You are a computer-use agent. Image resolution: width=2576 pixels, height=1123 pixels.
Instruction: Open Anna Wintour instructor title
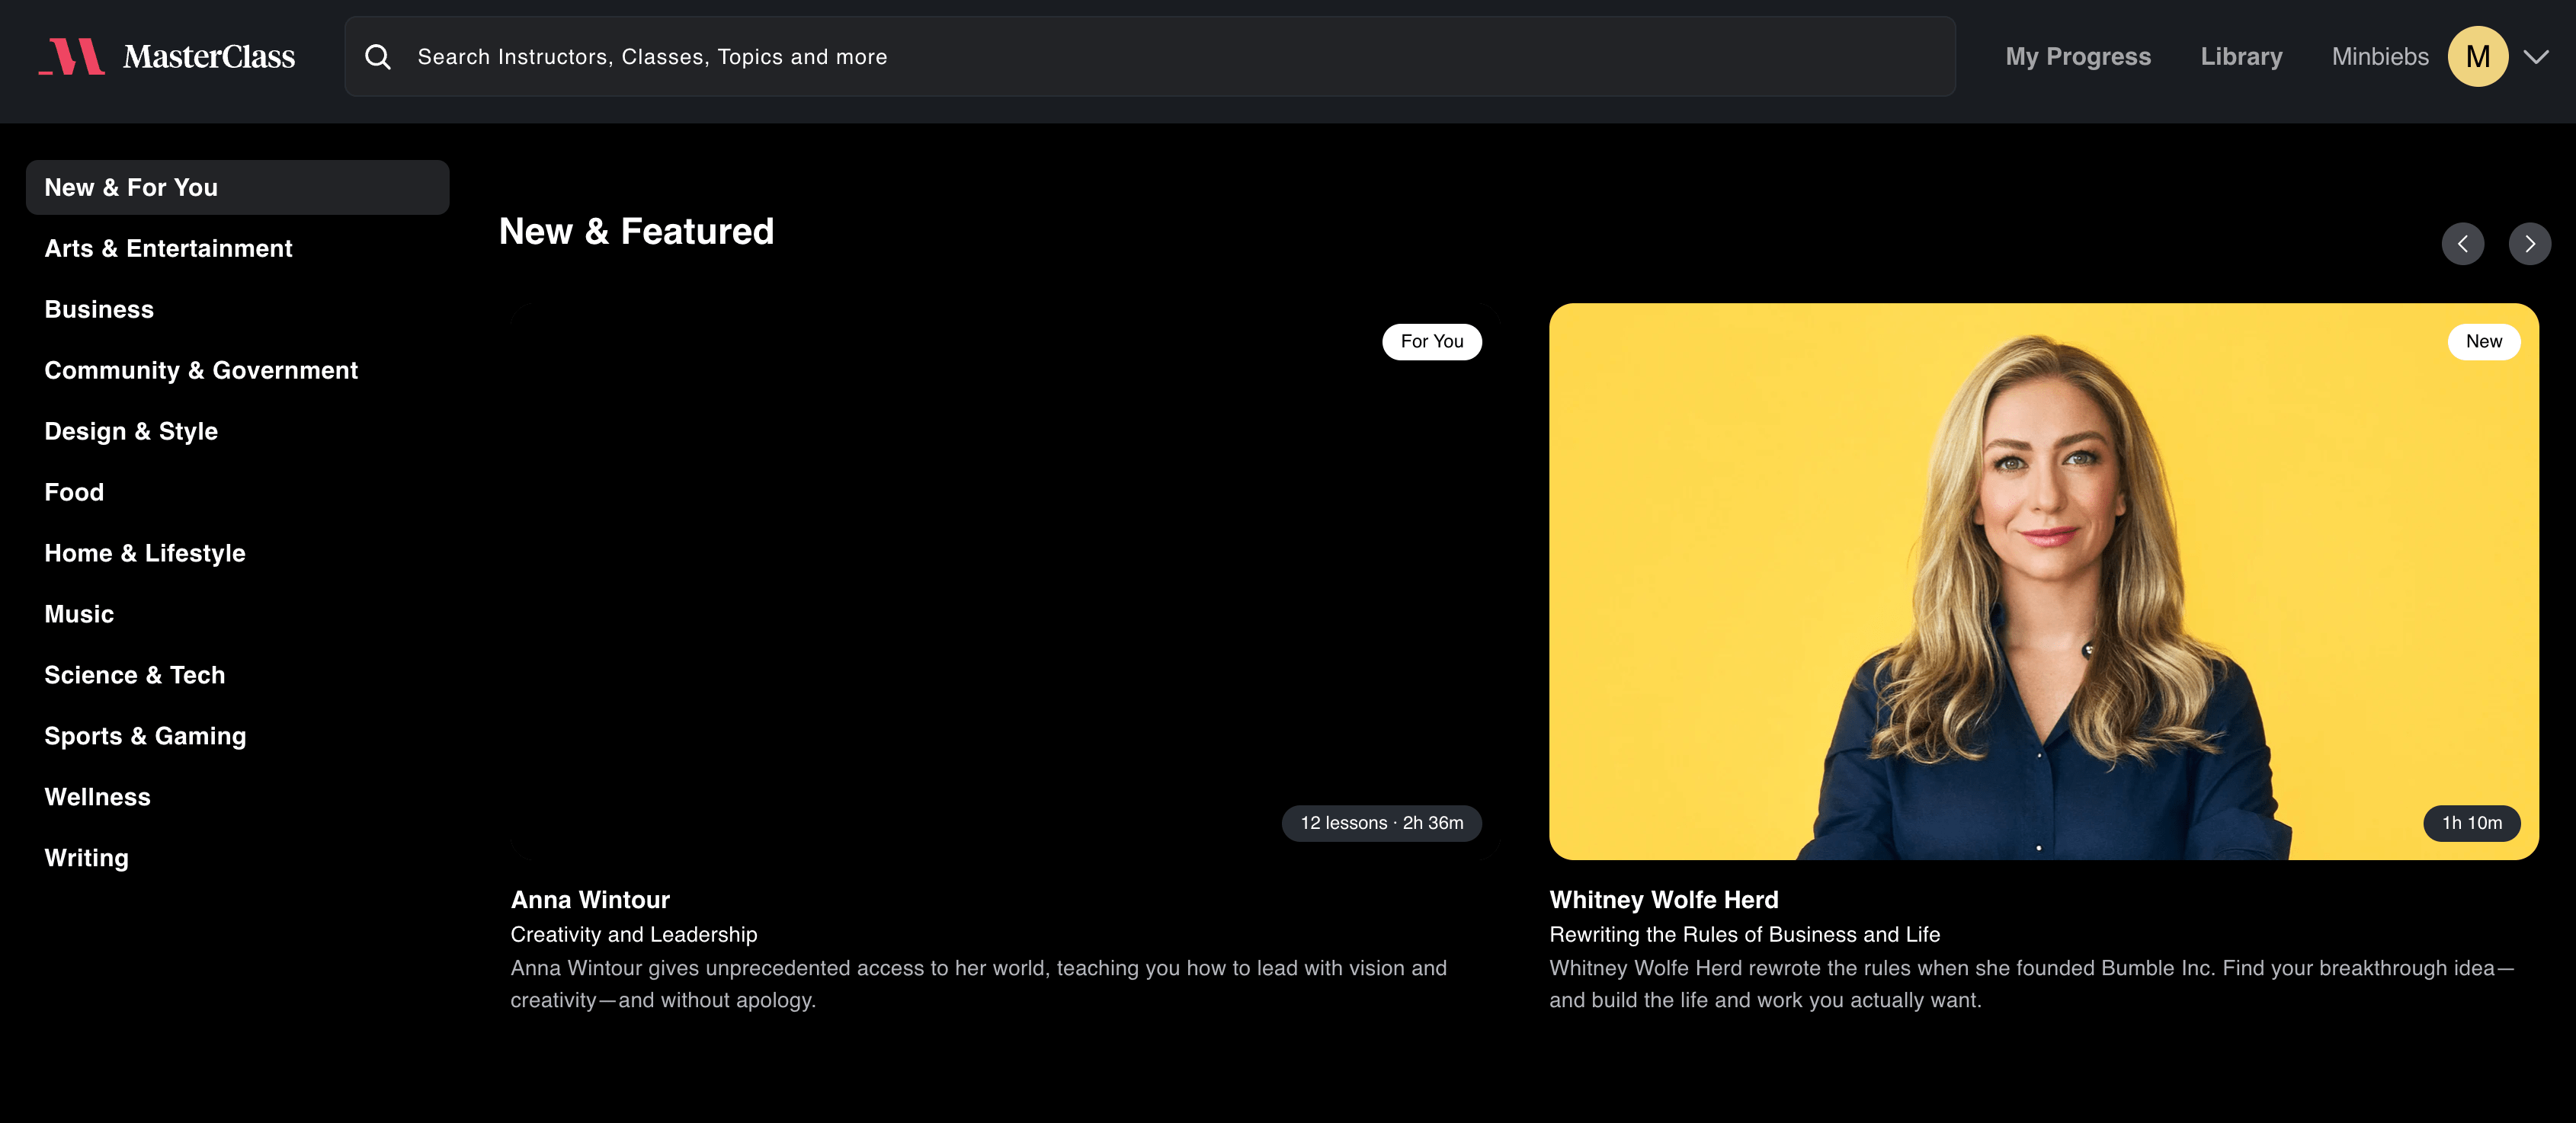coord(590,900)
